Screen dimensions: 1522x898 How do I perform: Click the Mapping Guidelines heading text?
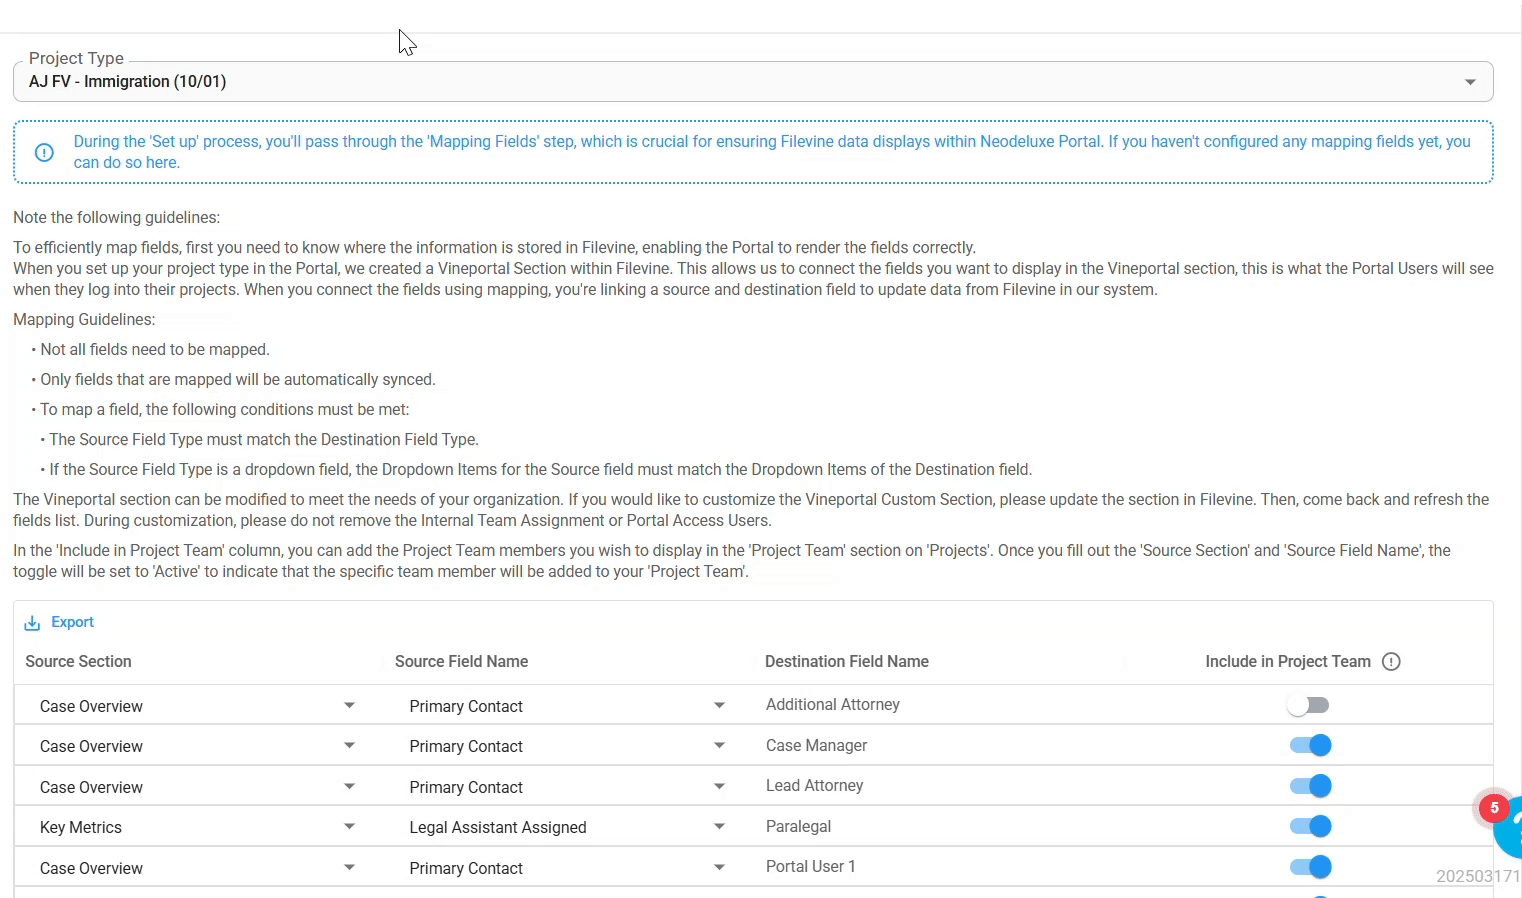(84, 320)
